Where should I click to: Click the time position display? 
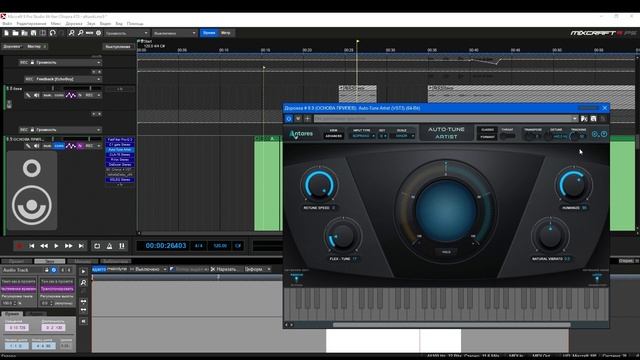point(166,246)
